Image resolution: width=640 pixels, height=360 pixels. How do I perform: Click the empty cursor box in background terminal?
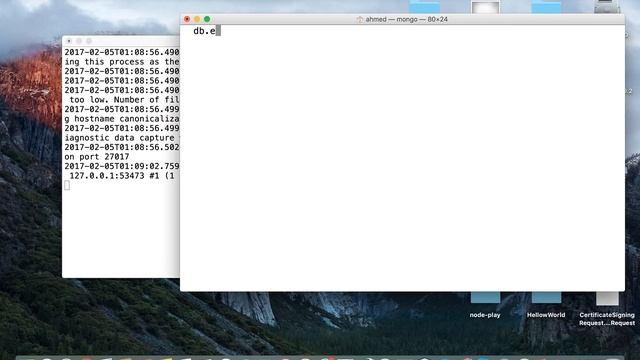coord(67,185)
